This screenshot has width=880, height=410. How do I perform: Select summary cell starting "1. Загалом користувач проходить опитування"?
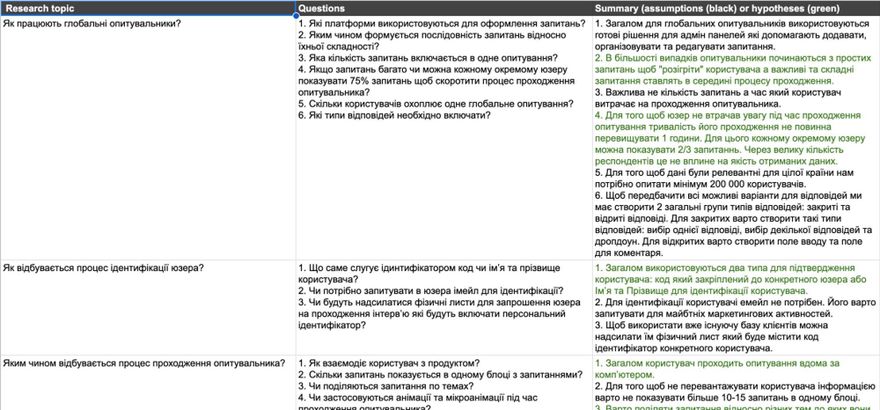point(736,383)
